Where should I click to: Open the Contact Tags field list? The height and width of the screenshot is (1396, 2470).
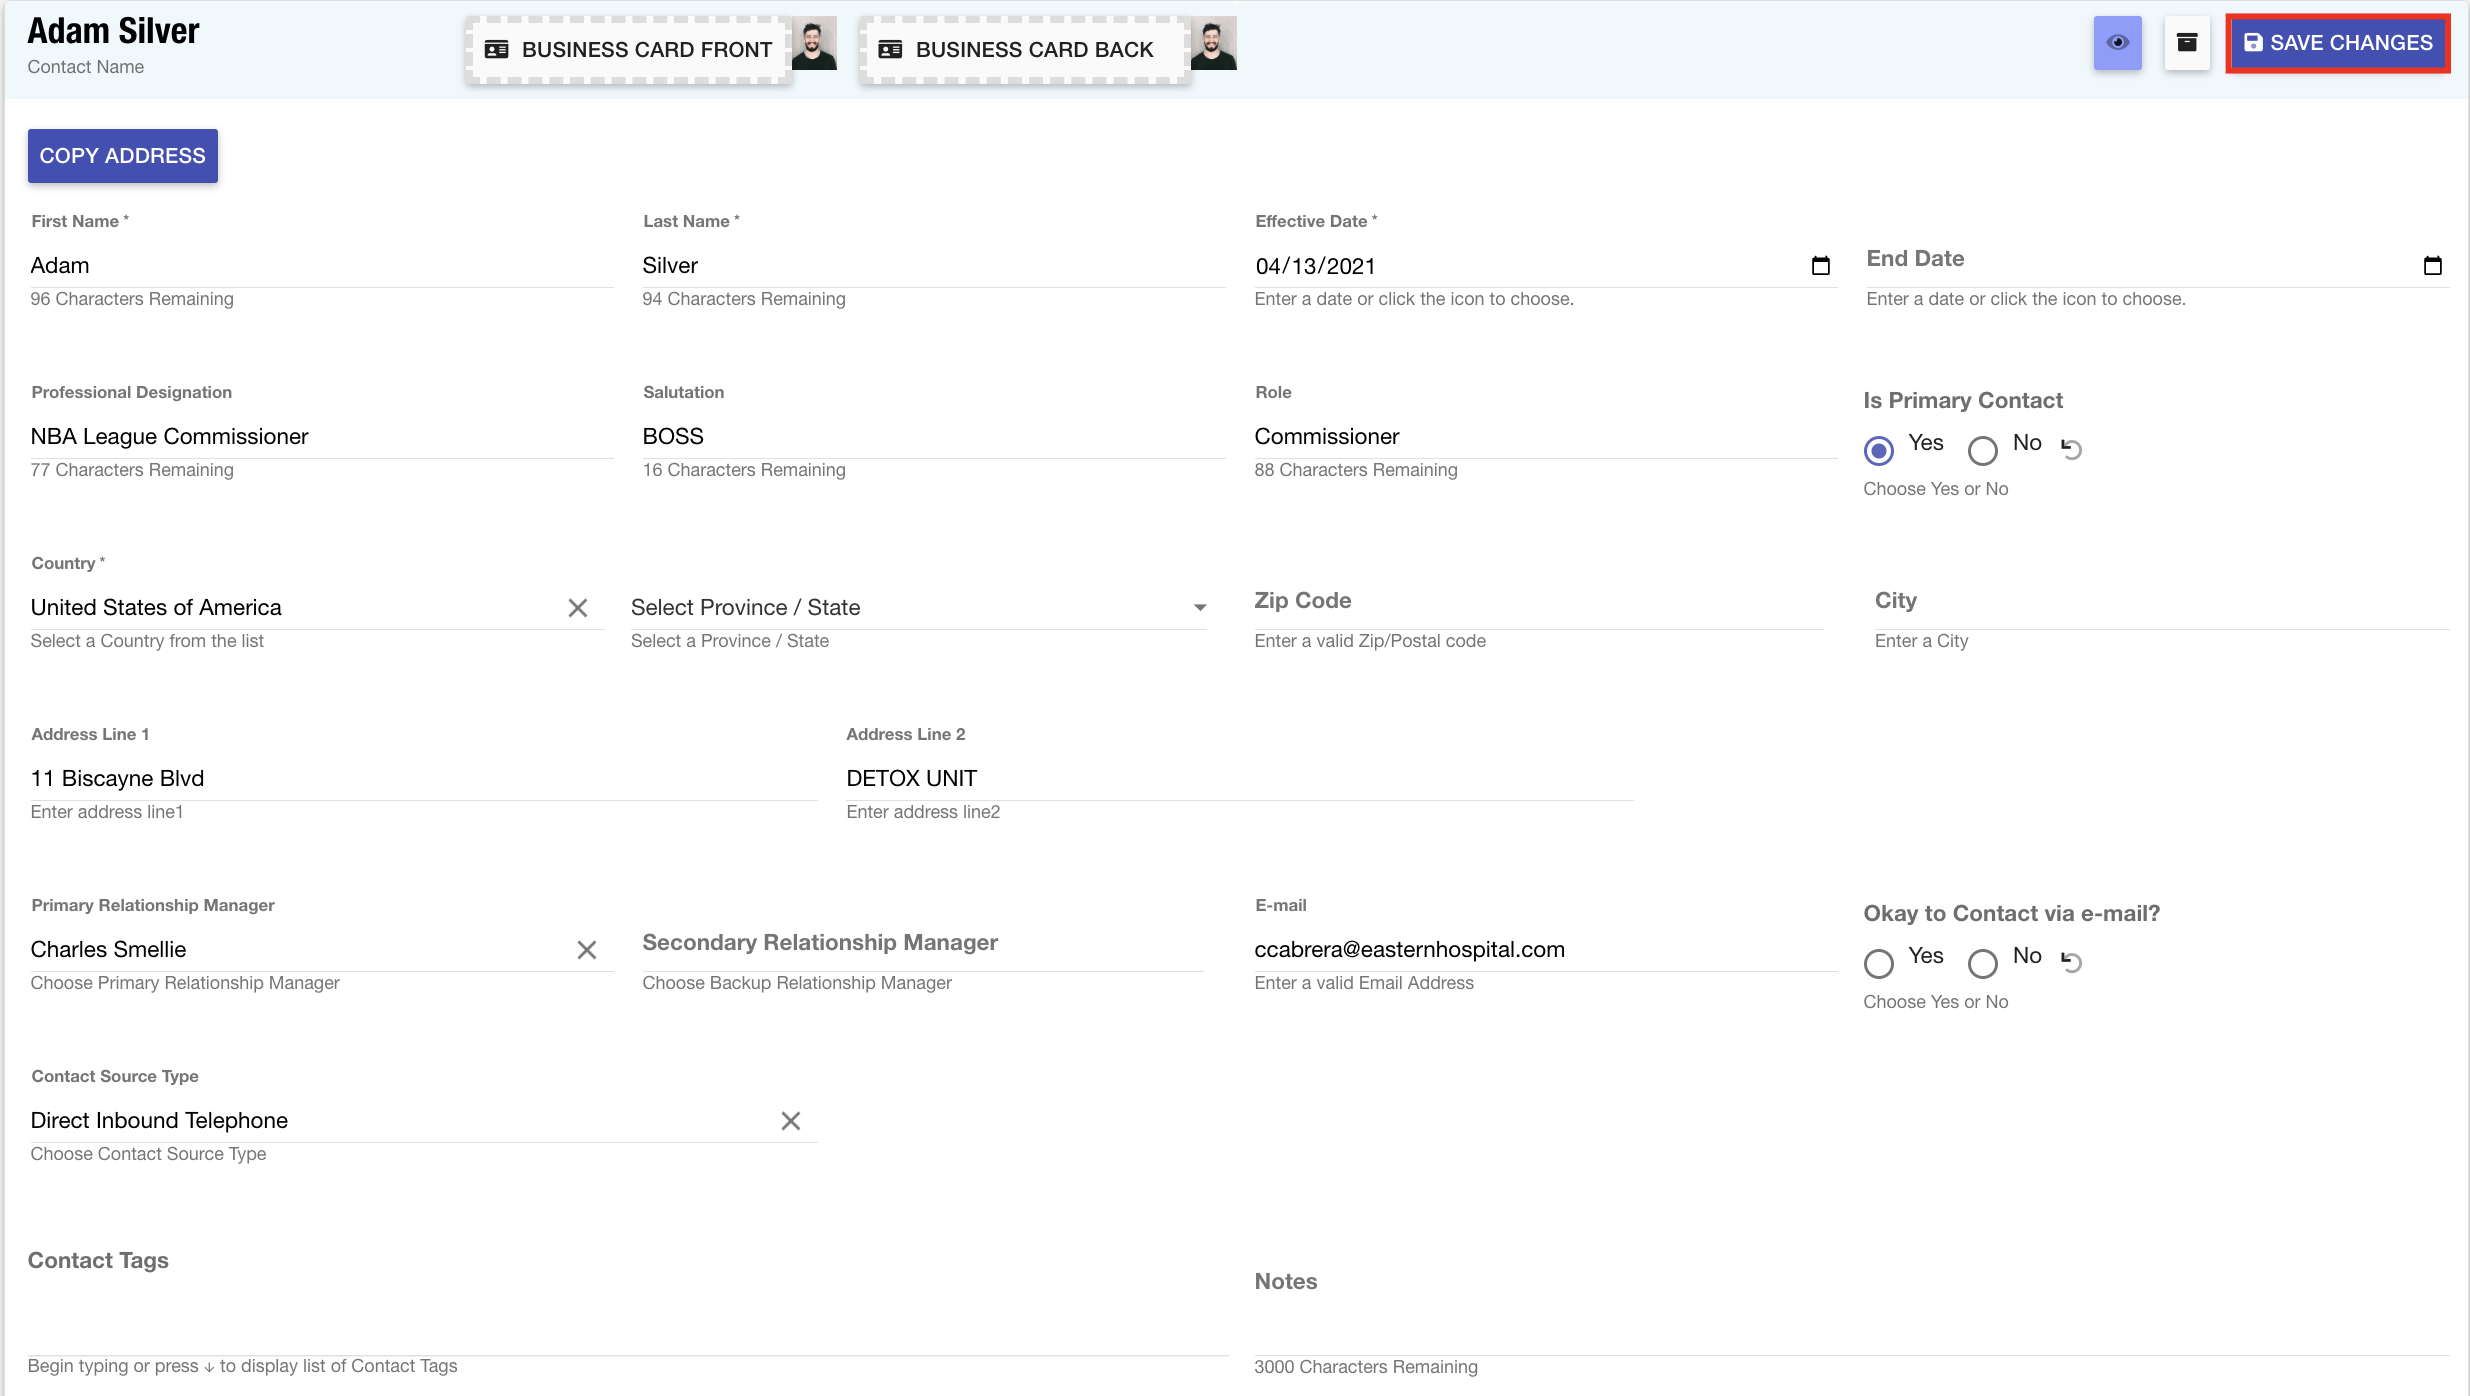(x=626, y=1330)
